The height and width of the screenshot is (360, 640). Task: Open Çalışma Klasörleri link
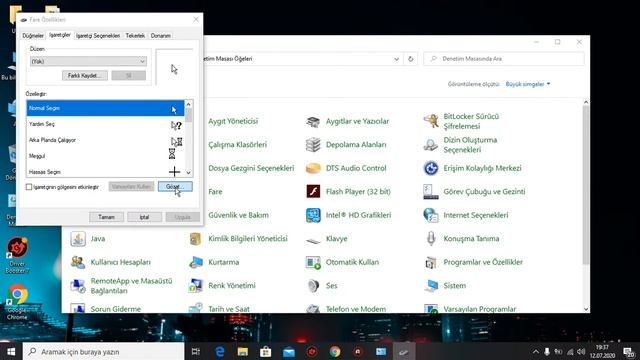238,144
